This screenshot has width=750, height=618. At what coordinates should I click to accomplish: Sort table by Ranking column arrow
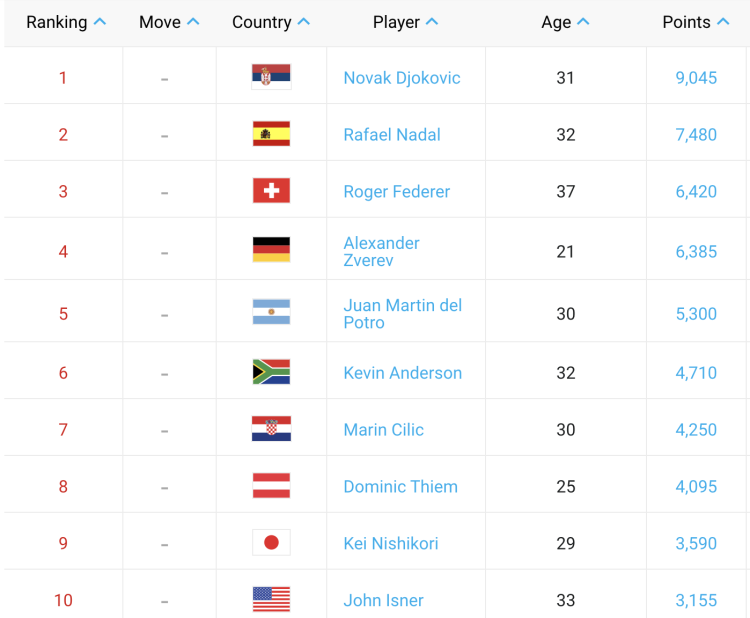tap(99, 22)
